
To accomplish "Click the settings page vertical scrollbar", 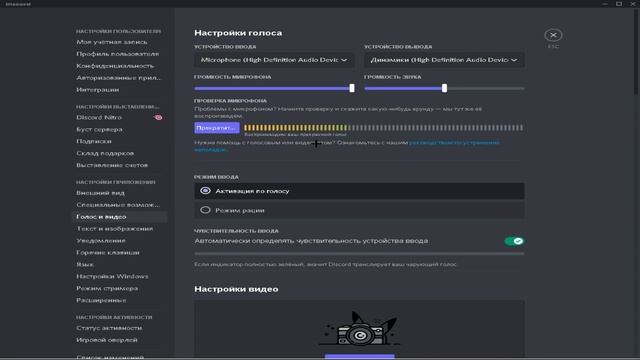I will click(637, 52).
